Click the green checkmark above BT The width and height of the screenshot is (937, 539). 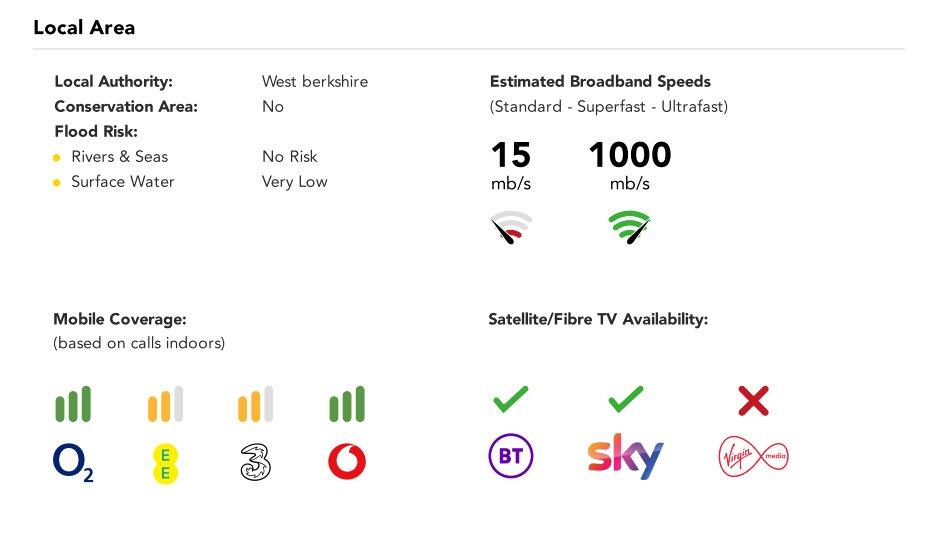point(510,400)
